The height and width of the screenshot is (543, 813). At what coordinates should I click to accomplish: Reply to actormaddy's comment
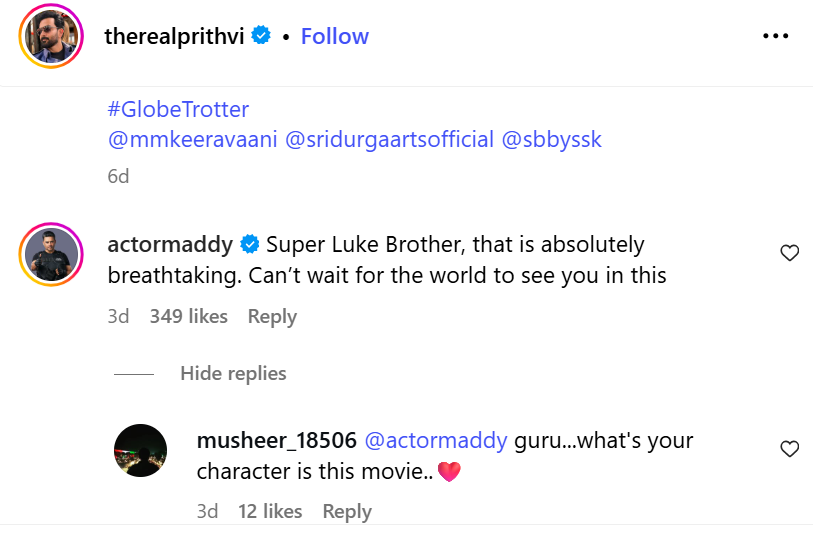coord(272,316)
